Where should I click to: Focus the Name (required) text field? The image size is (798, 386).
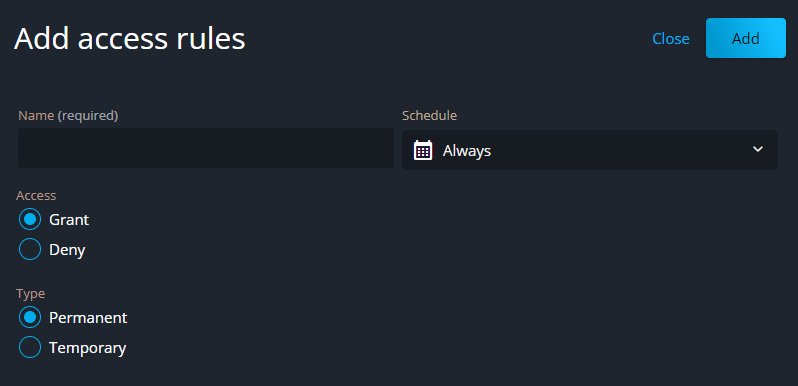click(206, 148)
